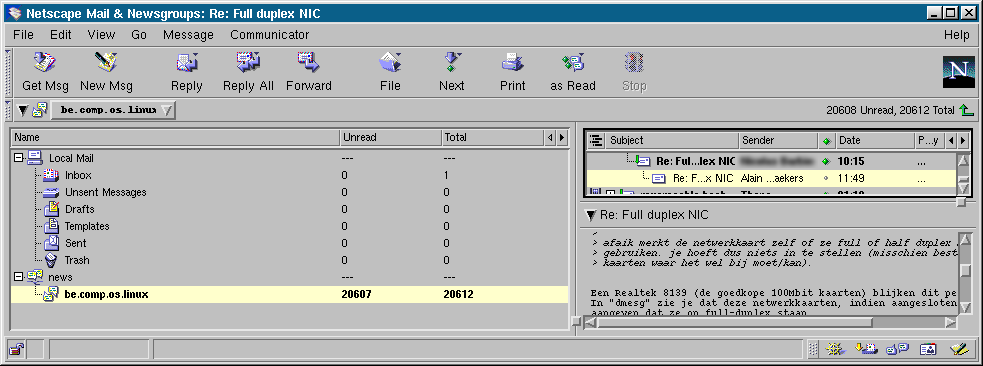Sort messages by Subject column
Screen dimensions: 983x366
tap(672, 140)
